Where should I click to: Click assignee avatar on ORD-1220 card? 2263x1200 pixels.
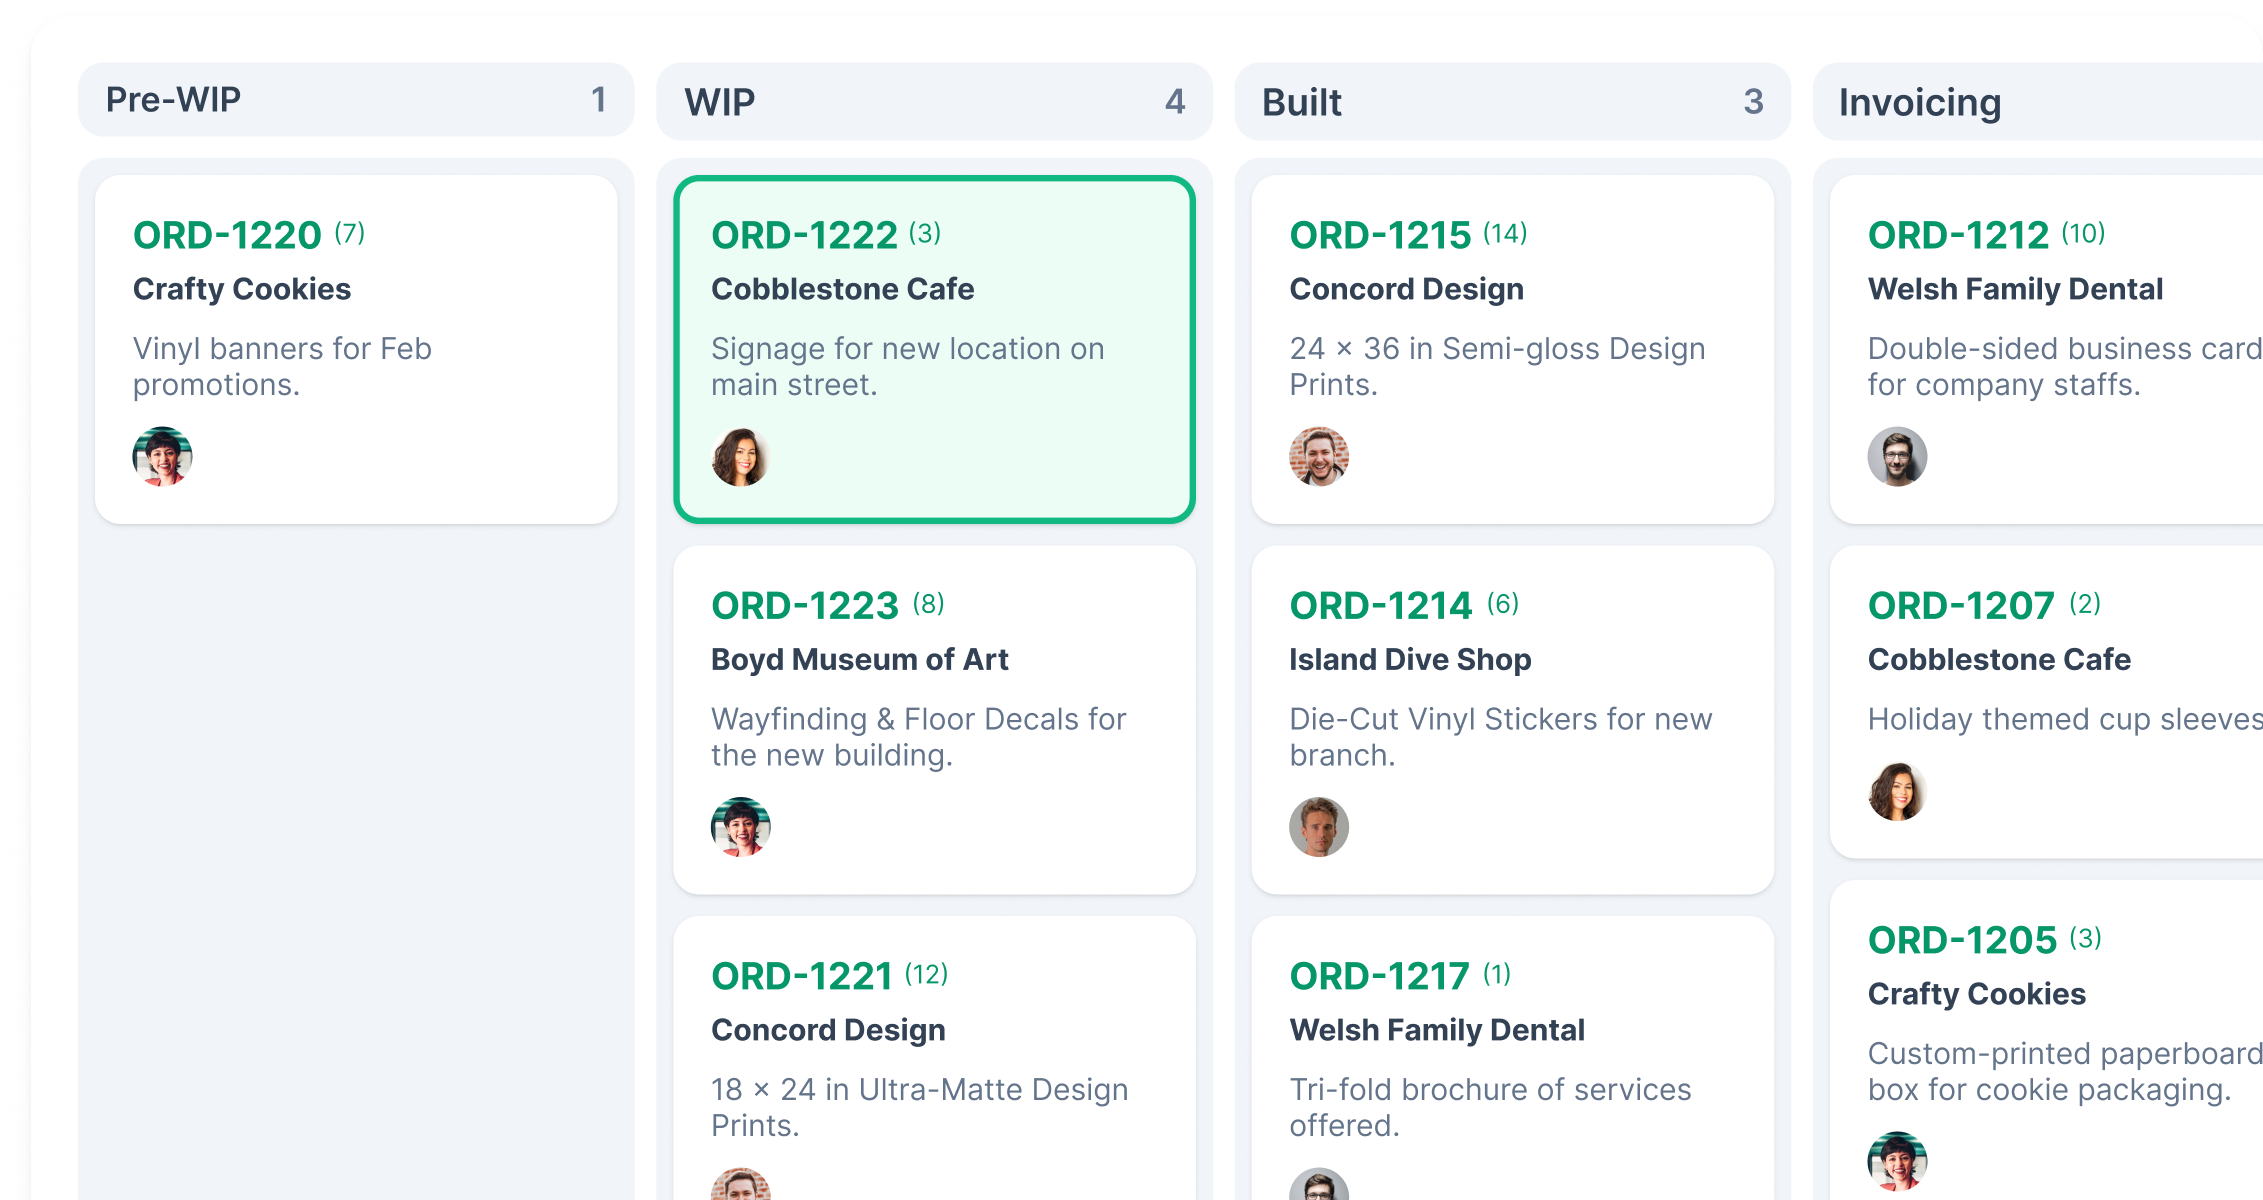click(x=162, y=457)
